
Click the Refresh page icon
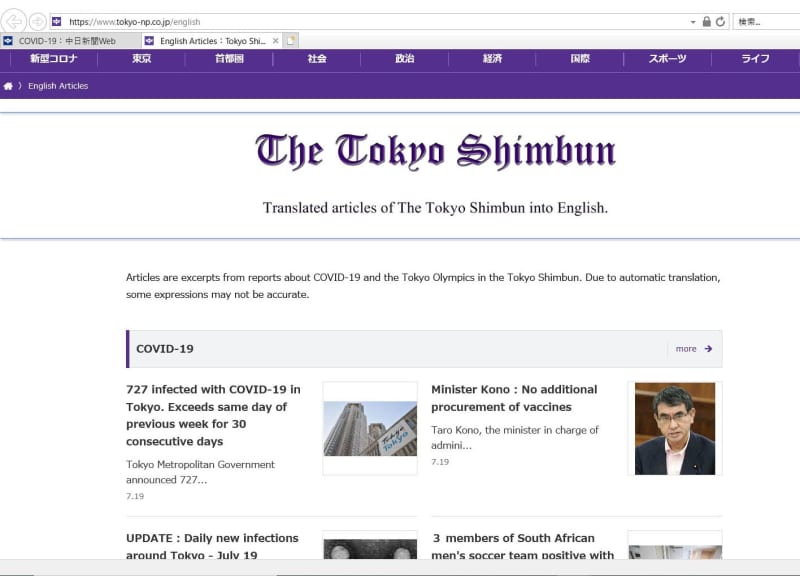(720, 21)
